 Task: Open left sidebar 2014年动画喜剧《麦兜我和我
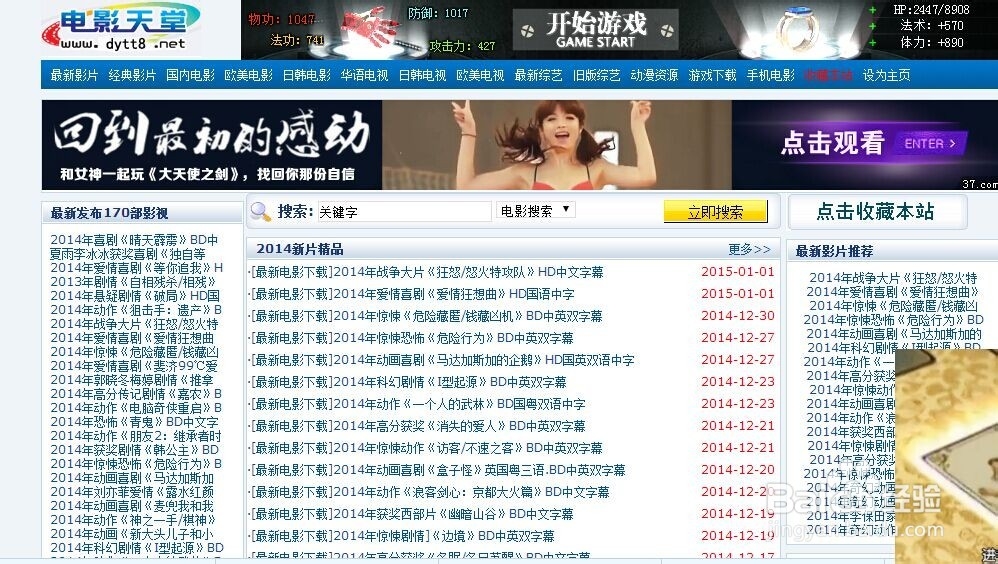(132, 505)
